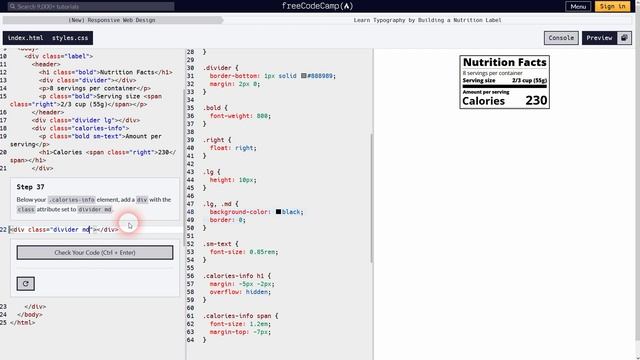Click the '<header>' tag on line 11
The image size is (640, 360).
coord(46,64)
